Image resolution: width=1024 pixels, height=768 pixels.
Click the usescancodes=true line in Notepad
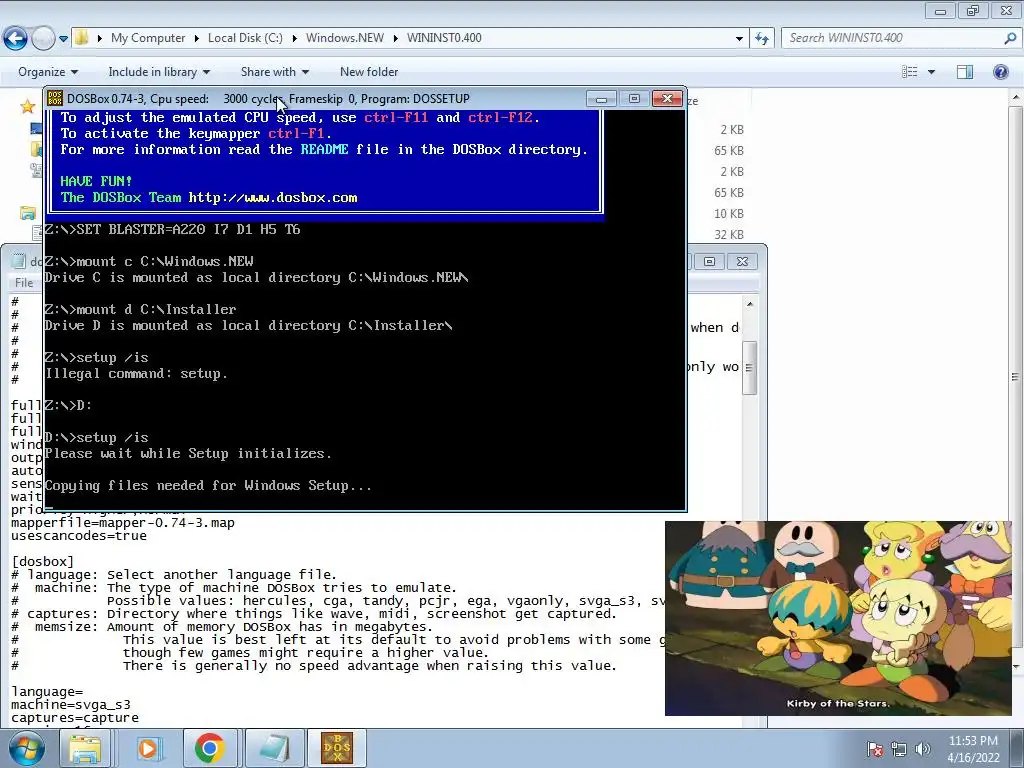(x=78, y=536)
